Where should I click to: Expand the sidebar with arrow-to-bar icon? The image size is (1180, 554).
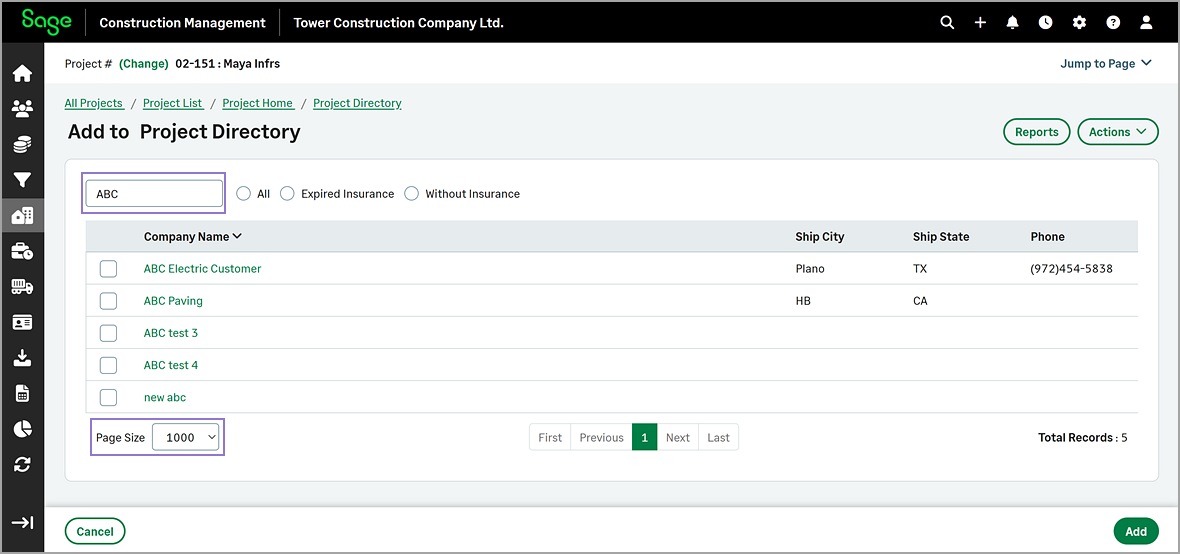[x=23, y=523]
